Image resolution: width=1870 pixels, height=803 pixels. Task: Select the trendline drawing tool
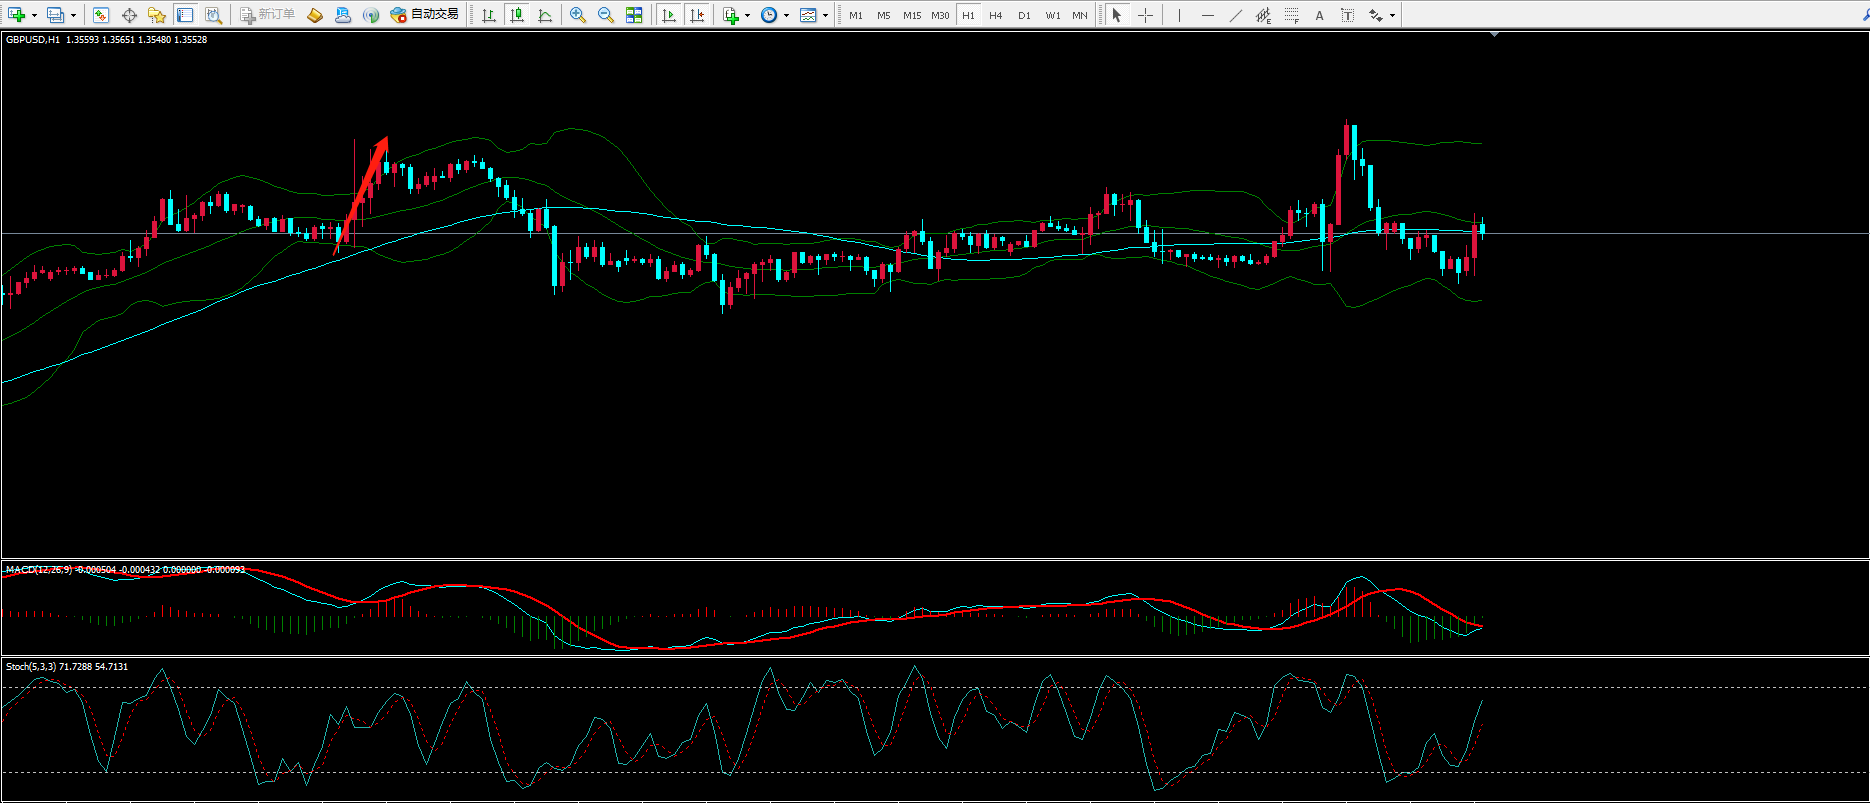[x=1236, y=15]
